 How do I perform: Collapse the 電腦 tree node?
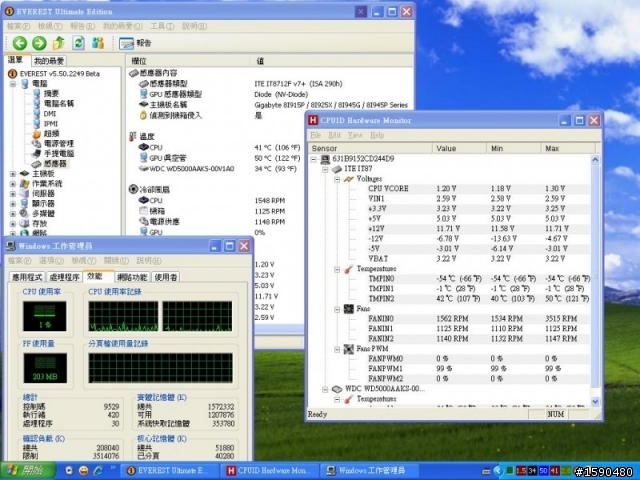point(13,84)
